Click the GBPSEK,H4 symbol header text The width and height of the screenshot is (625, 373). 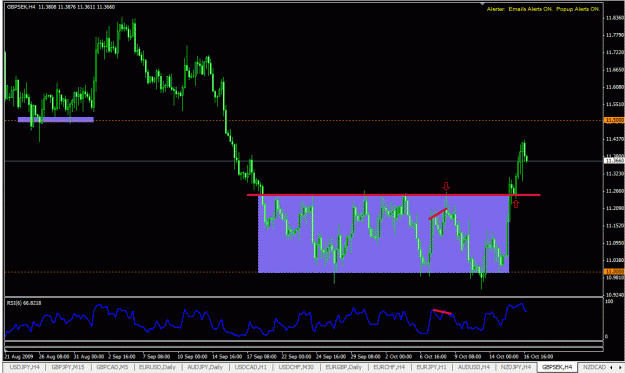pyautogui.click(x=21, y=7)
